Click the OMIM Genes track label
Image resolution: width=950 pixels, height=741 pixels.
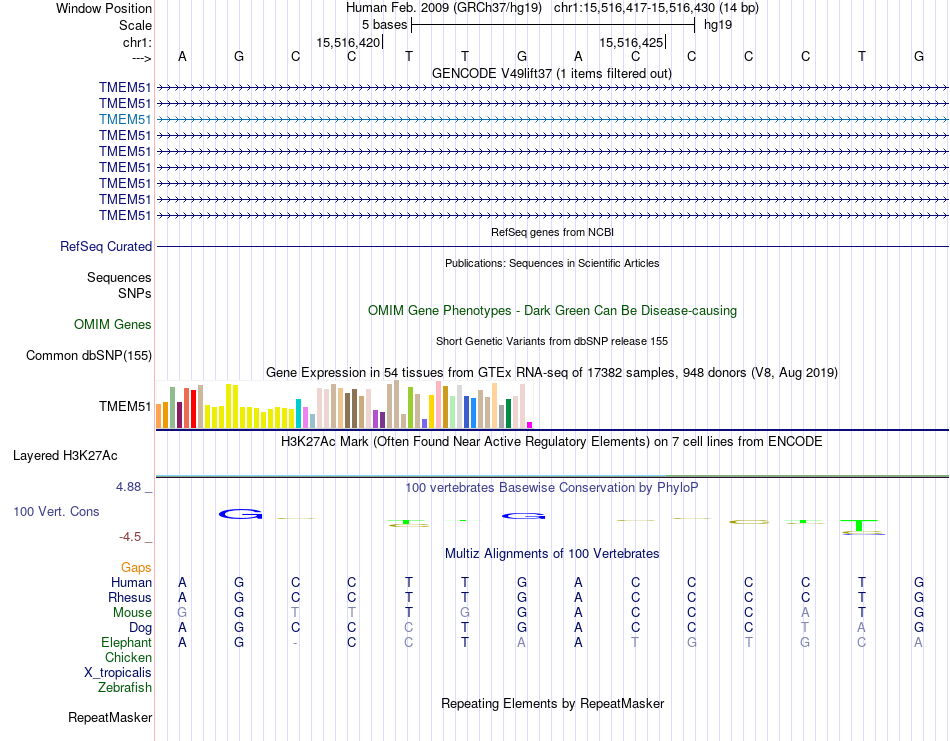pos(112,324)
